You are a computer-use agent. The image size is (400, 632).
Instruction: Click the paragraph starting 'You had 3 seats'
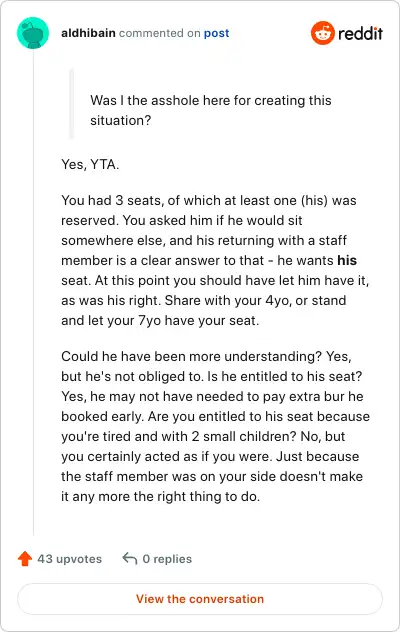[215, 260]
